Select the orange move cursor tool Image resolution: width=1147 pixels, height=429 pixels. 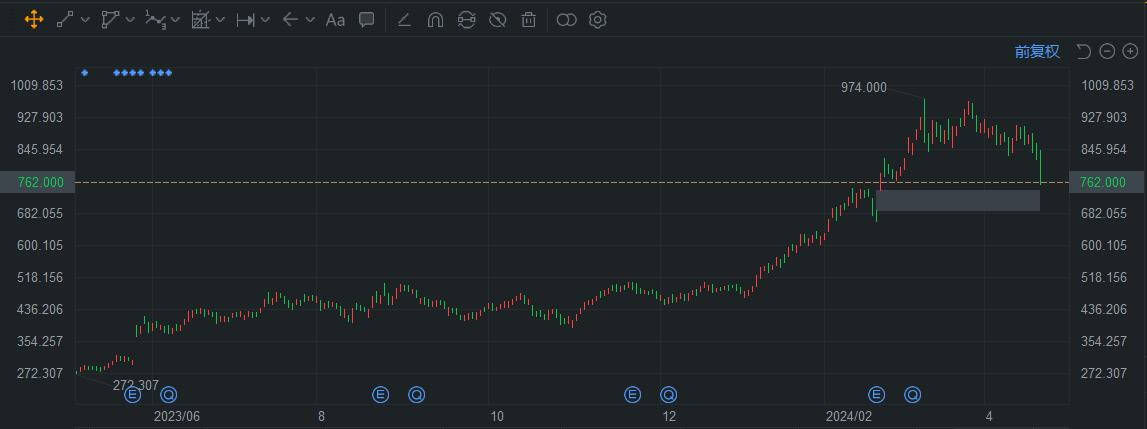click(x=33, y=19)
